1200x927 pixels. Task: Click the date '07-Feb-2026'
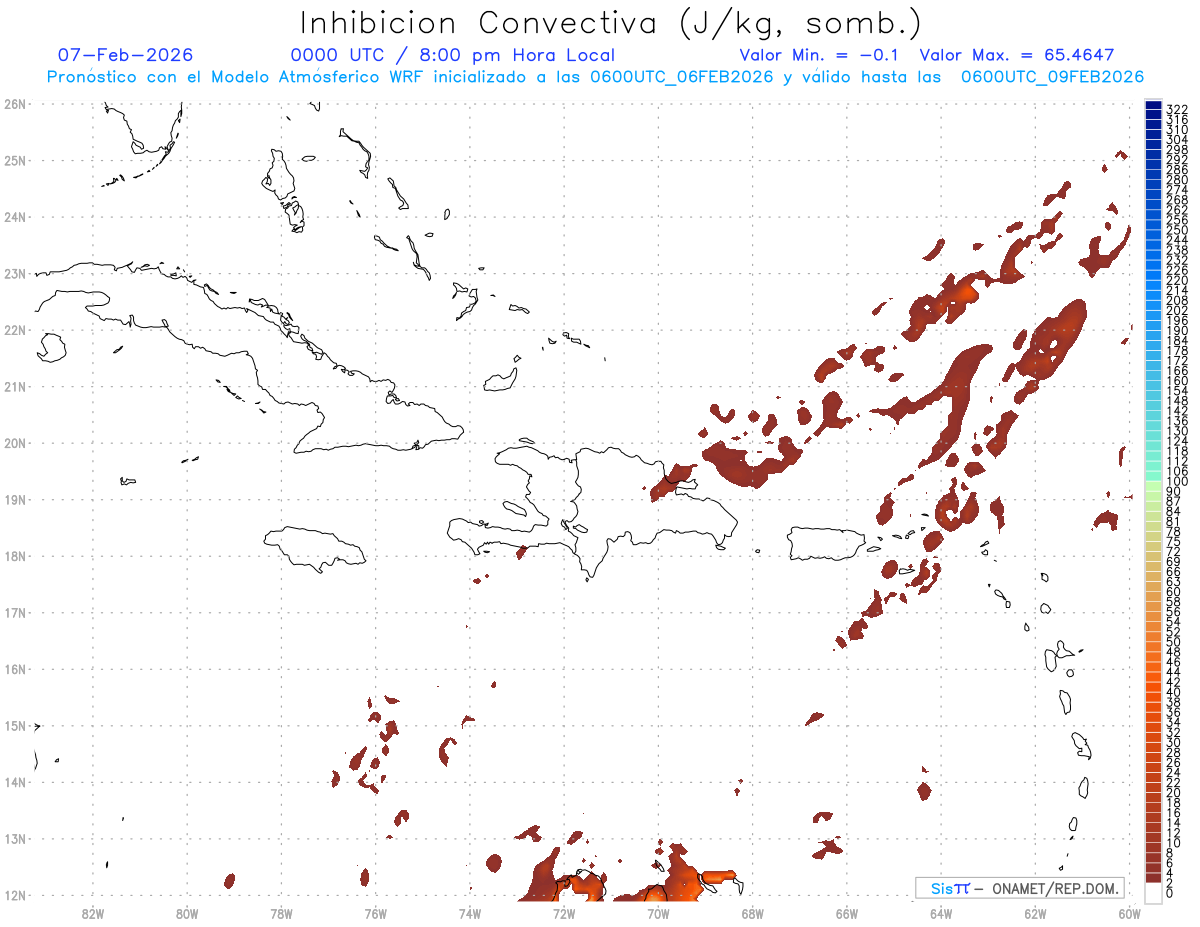(x=125, y=55)
